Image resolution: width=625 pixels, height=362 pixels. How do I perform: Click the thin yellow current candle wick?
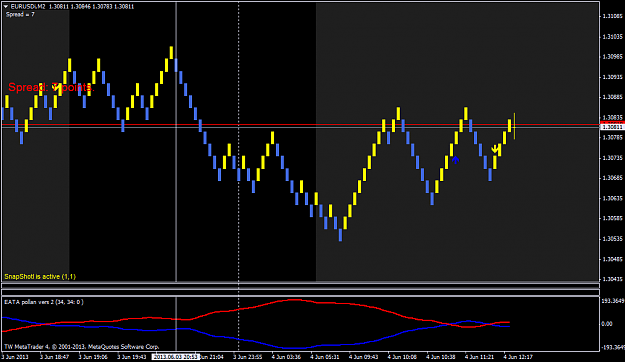click(515, 126)
